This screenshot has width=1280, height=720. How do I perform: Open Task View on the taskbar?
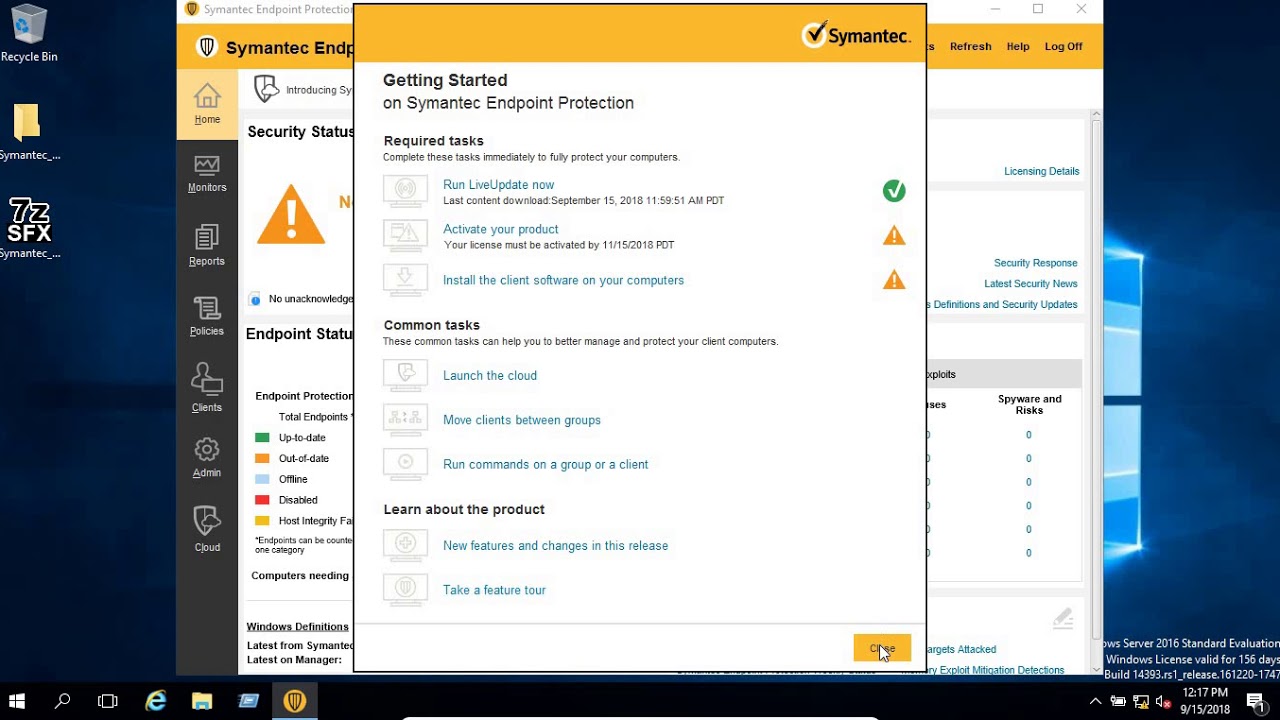click(108, 701)
